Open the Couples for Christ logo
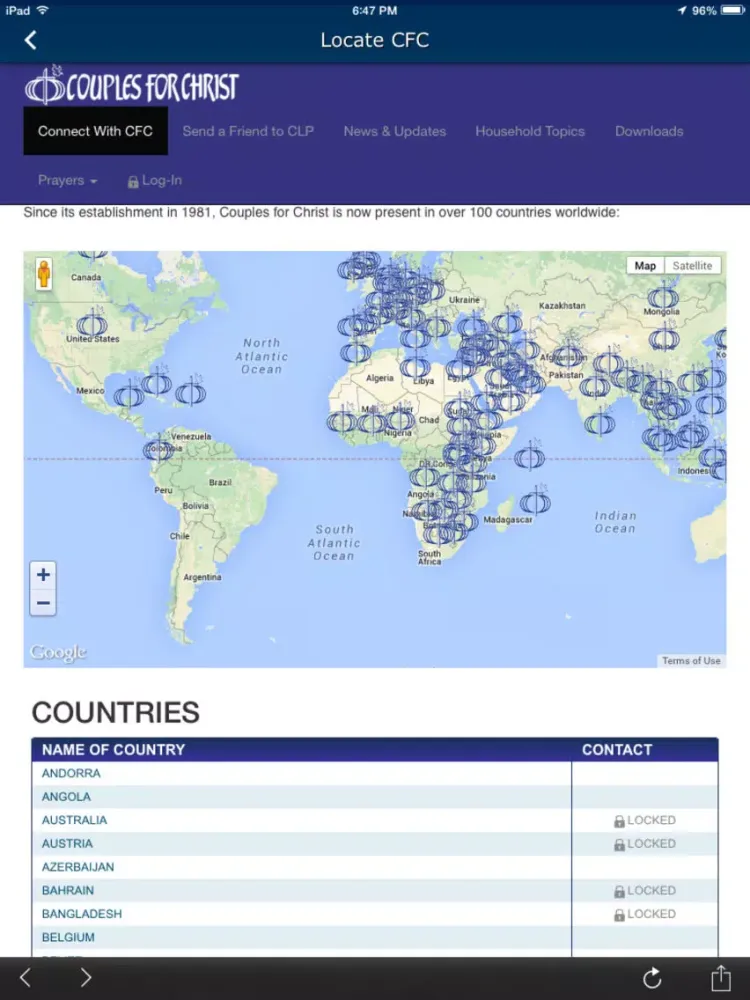This screenshot has width=750, height=1000. [x=131, y=86]
